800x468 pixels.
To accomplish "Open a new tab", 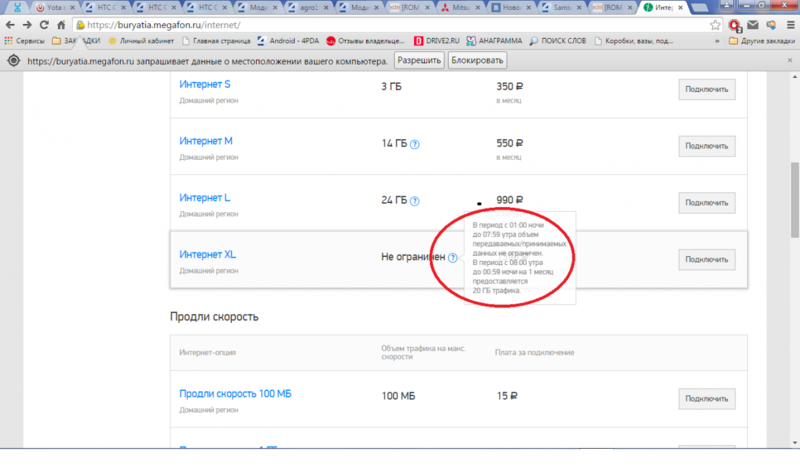I will (x=699, y=8).
